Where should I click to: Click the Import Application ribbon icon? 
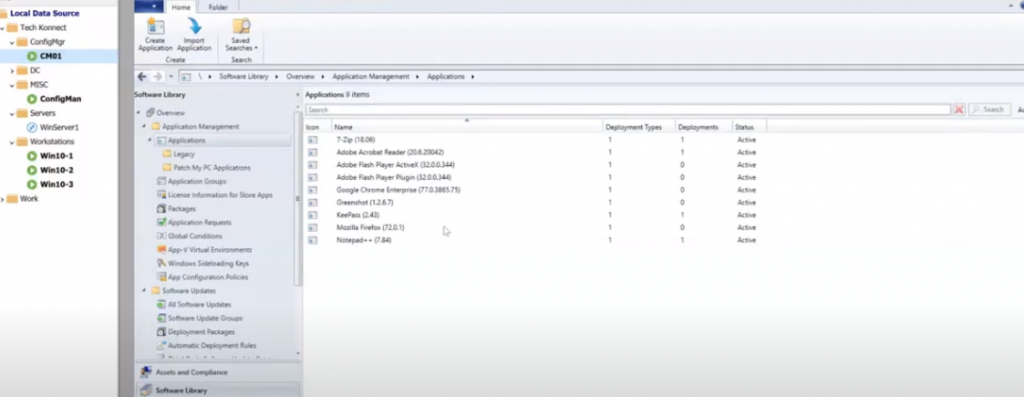click(x=195, y=27)
